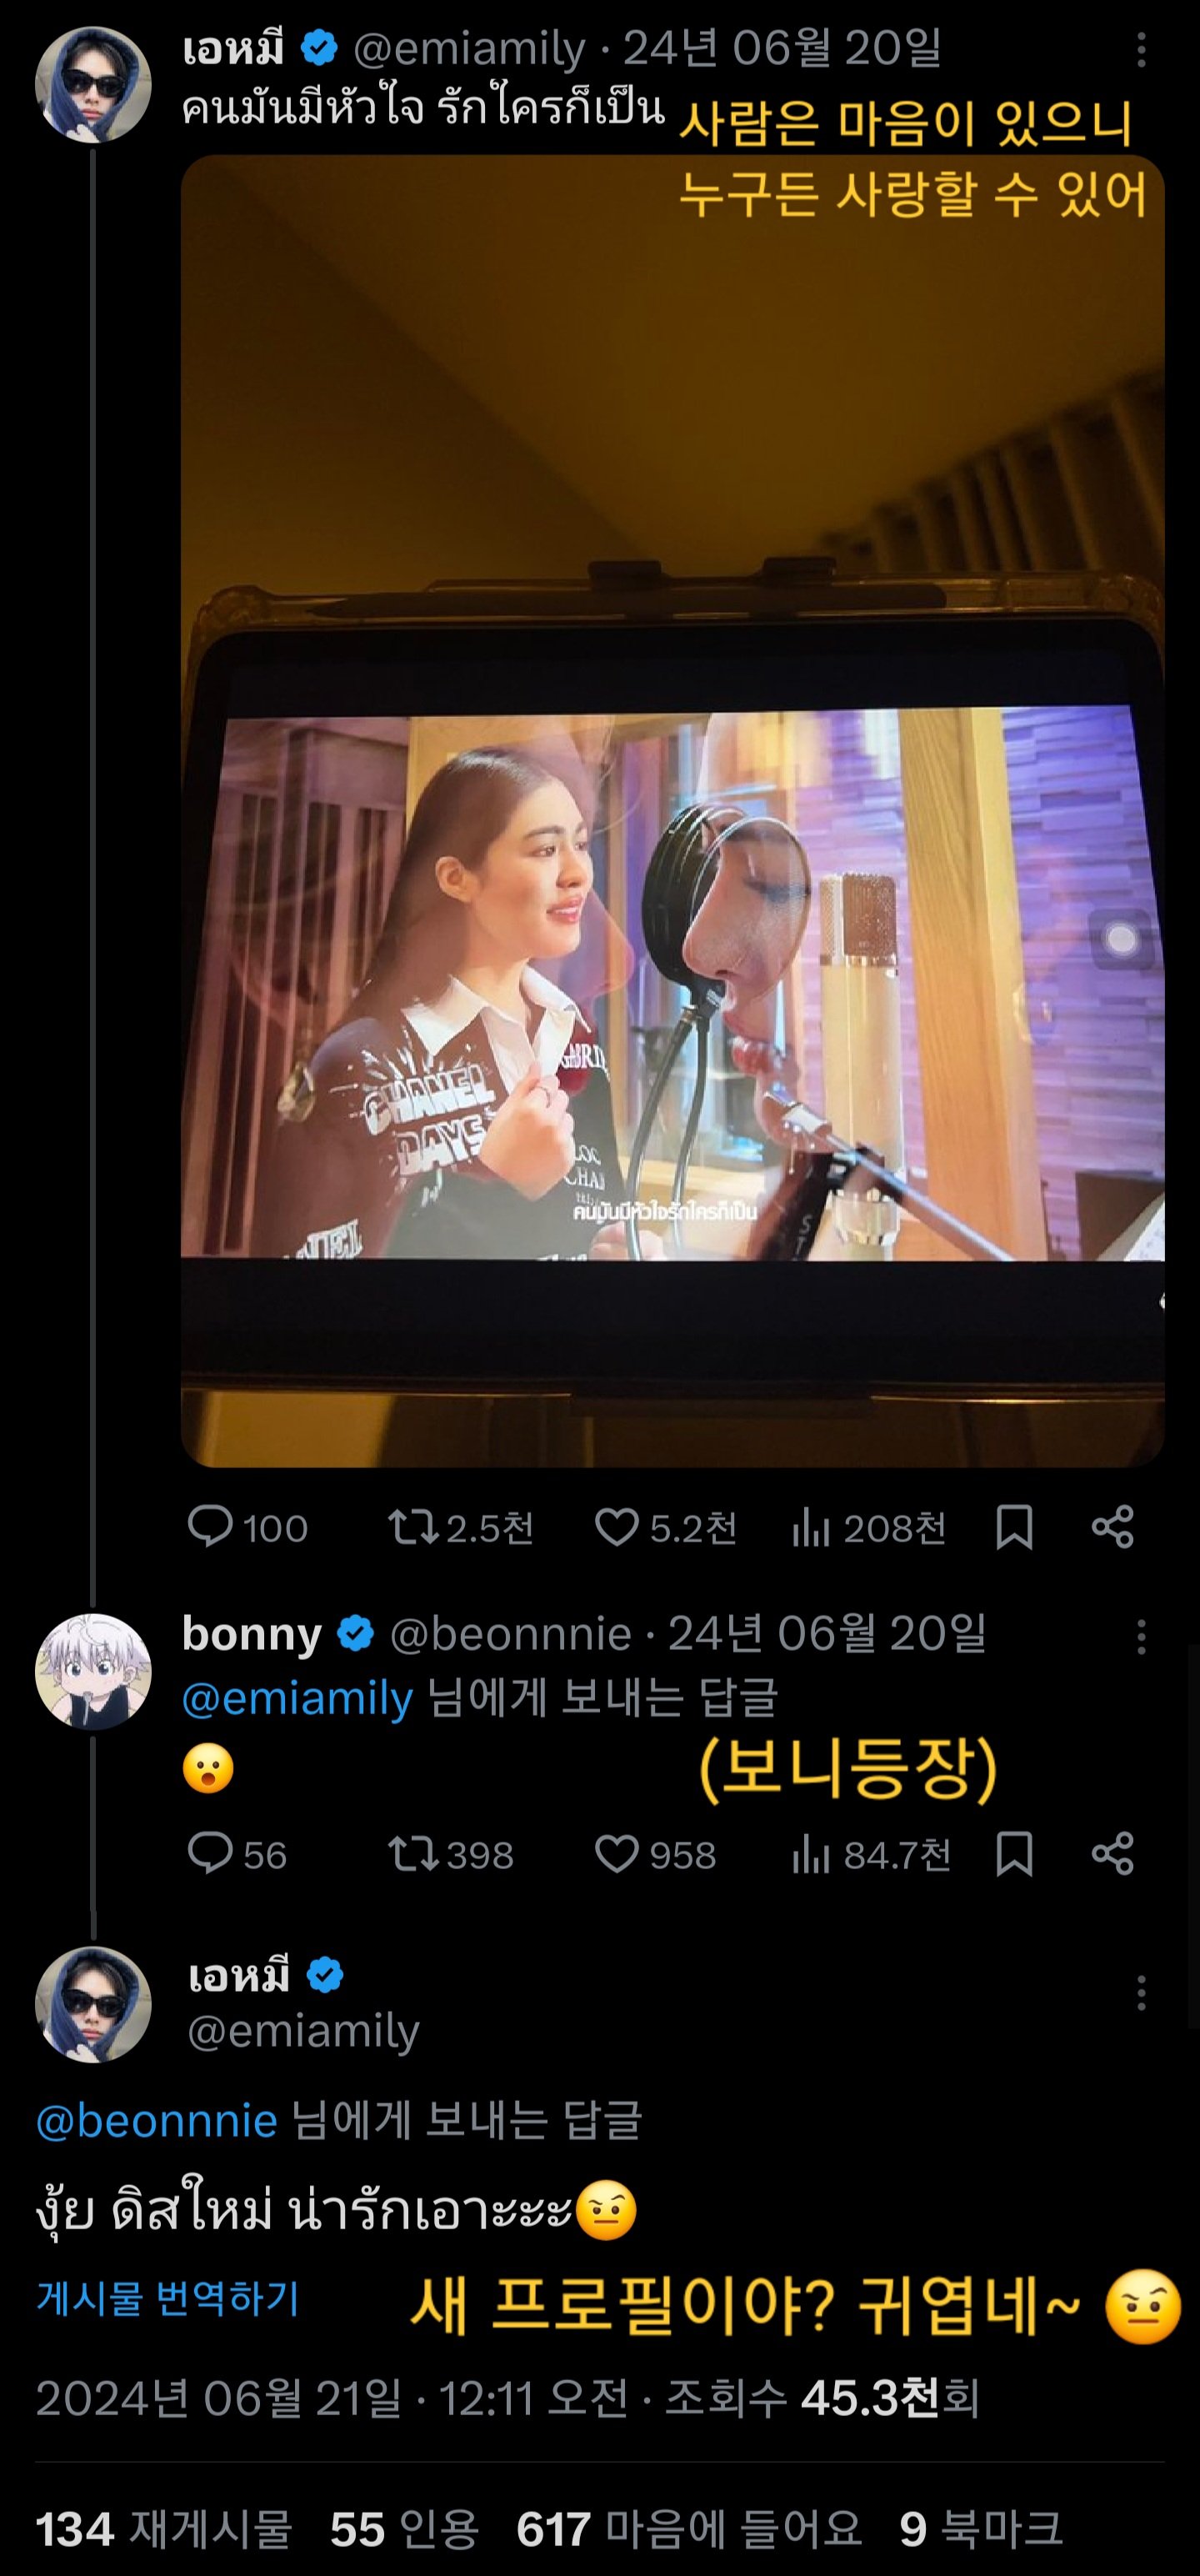
Task: Open the @beonnnie mention in the bottom tweet
Action: point(157,2121)
